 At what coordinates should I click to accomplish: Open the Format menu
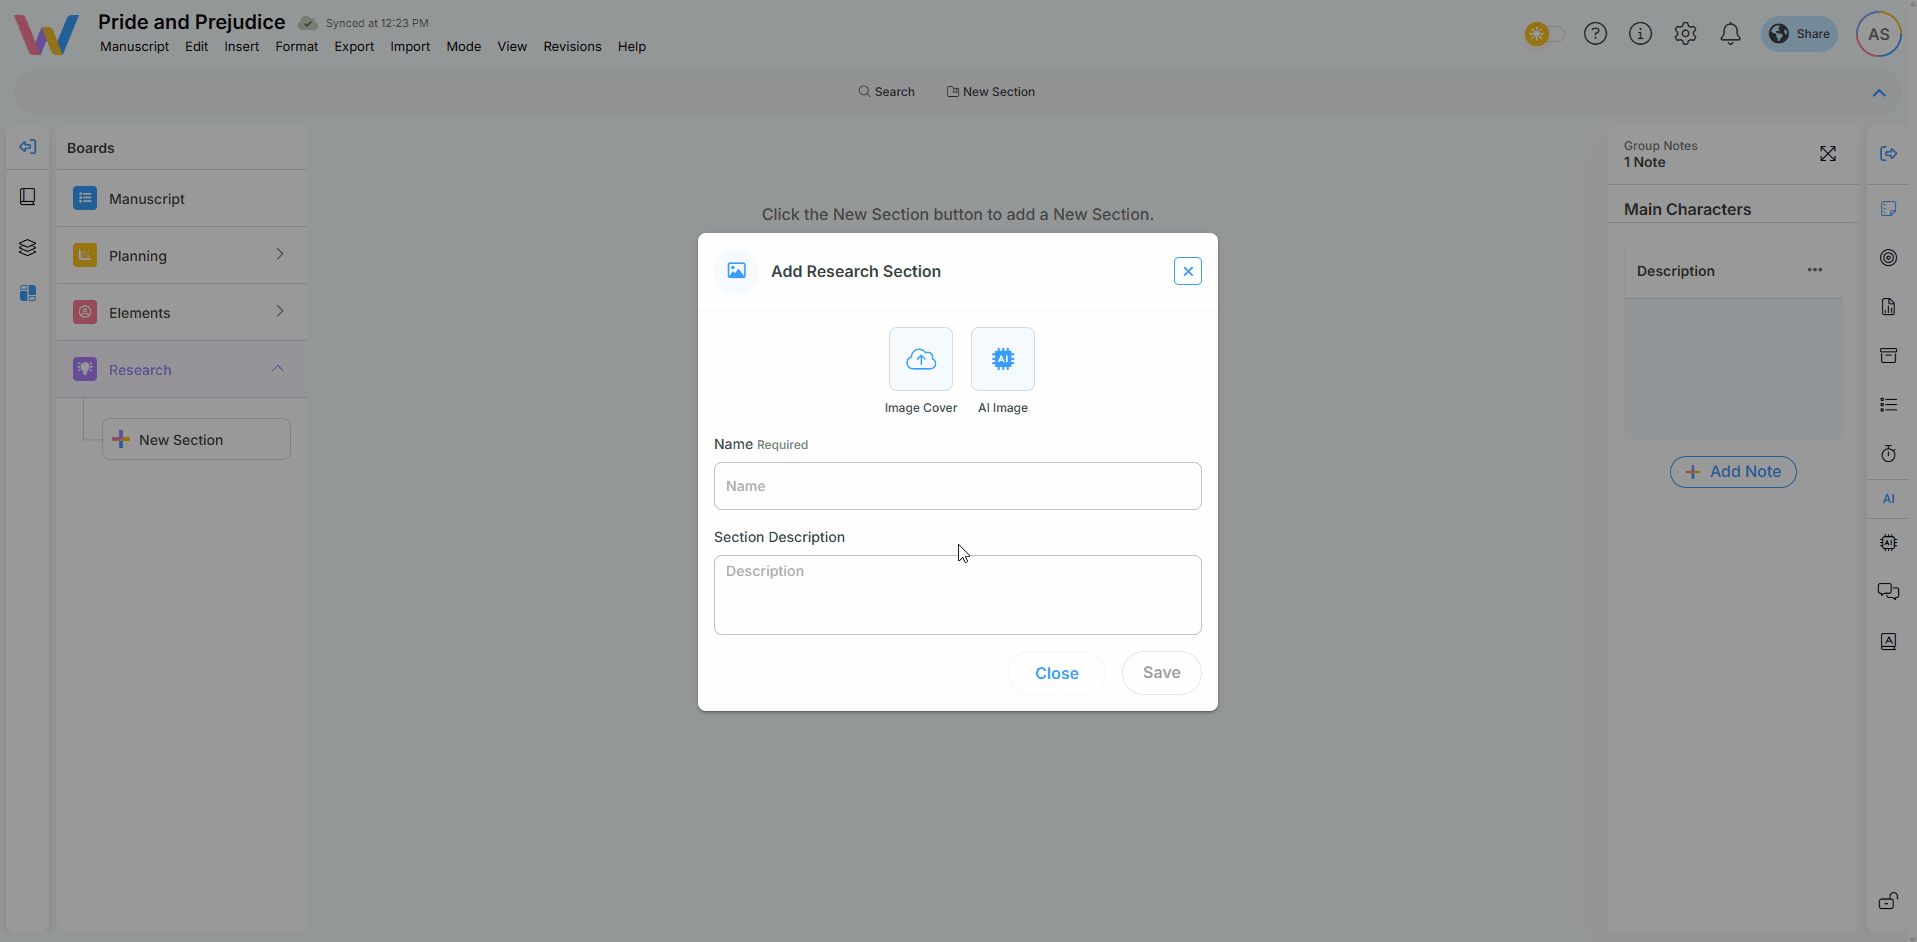click(296, 47)
